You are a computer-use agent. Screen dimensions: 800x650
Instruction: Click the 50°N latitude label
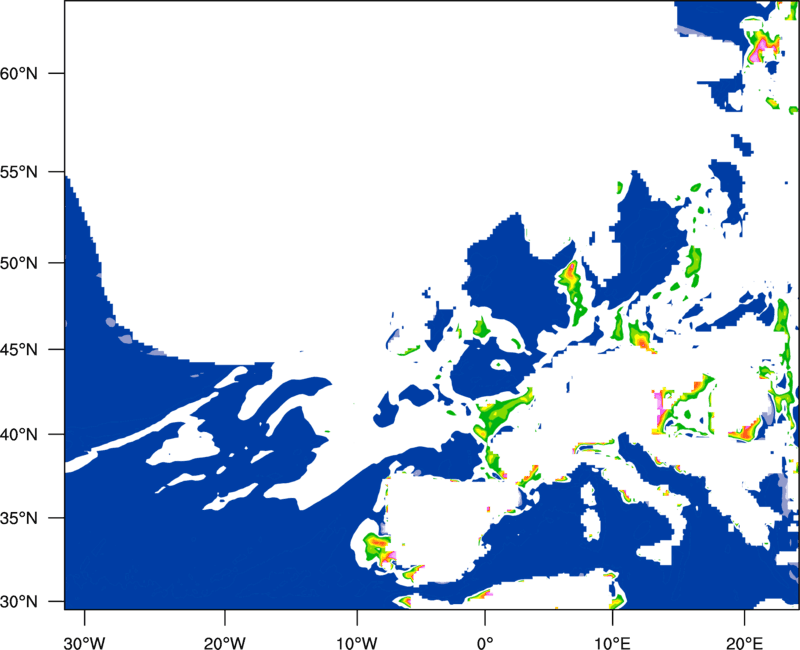coord(19,263)
